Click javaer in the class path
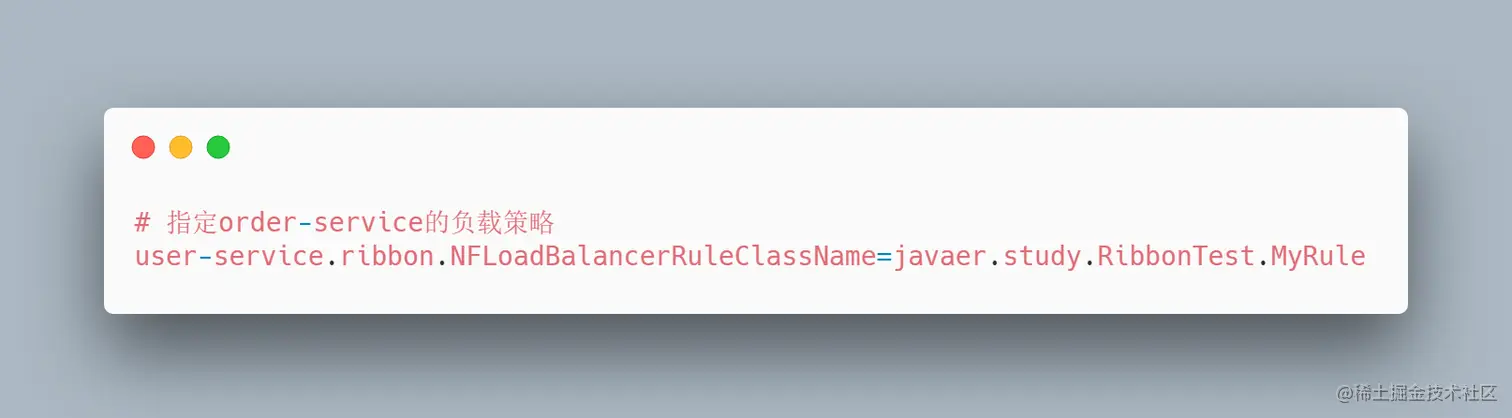1512x418 pixels. [x=940, y=257]
